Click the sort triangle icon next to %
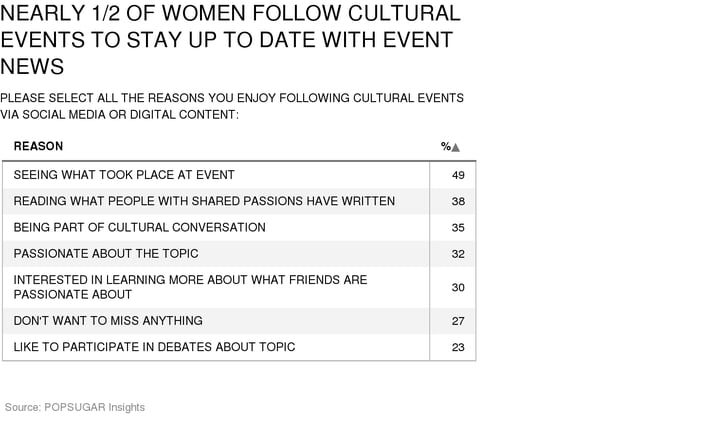 point(455,148)
